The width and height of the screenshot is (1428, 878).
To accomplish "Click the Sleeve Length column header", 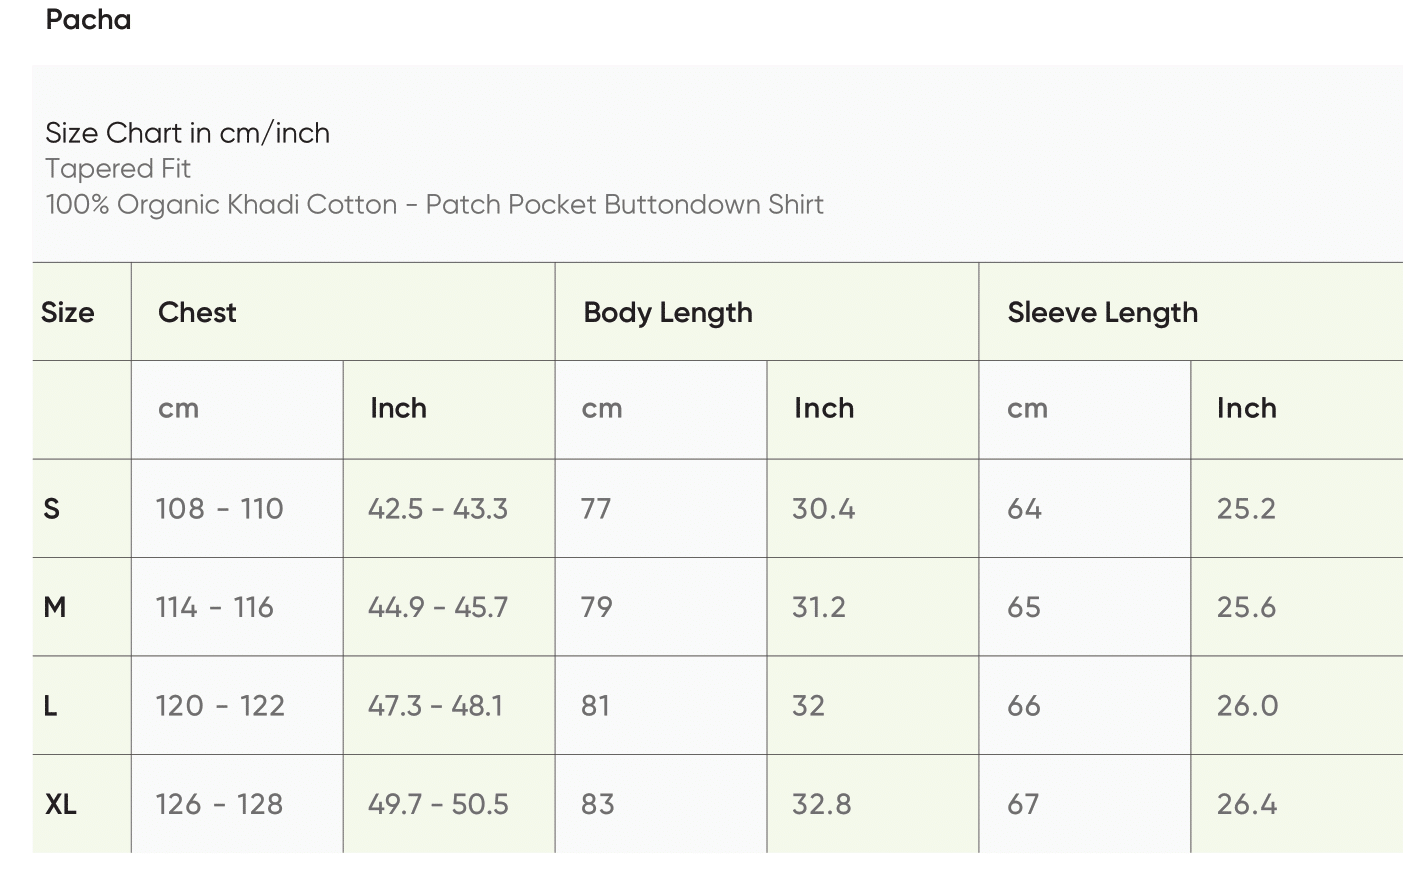I will [x=1102, y=312].
